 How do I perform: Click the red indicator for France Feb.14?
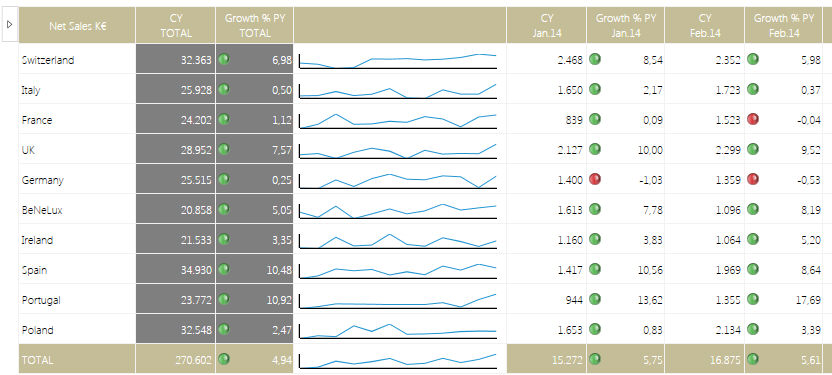(x=753, y=119)
